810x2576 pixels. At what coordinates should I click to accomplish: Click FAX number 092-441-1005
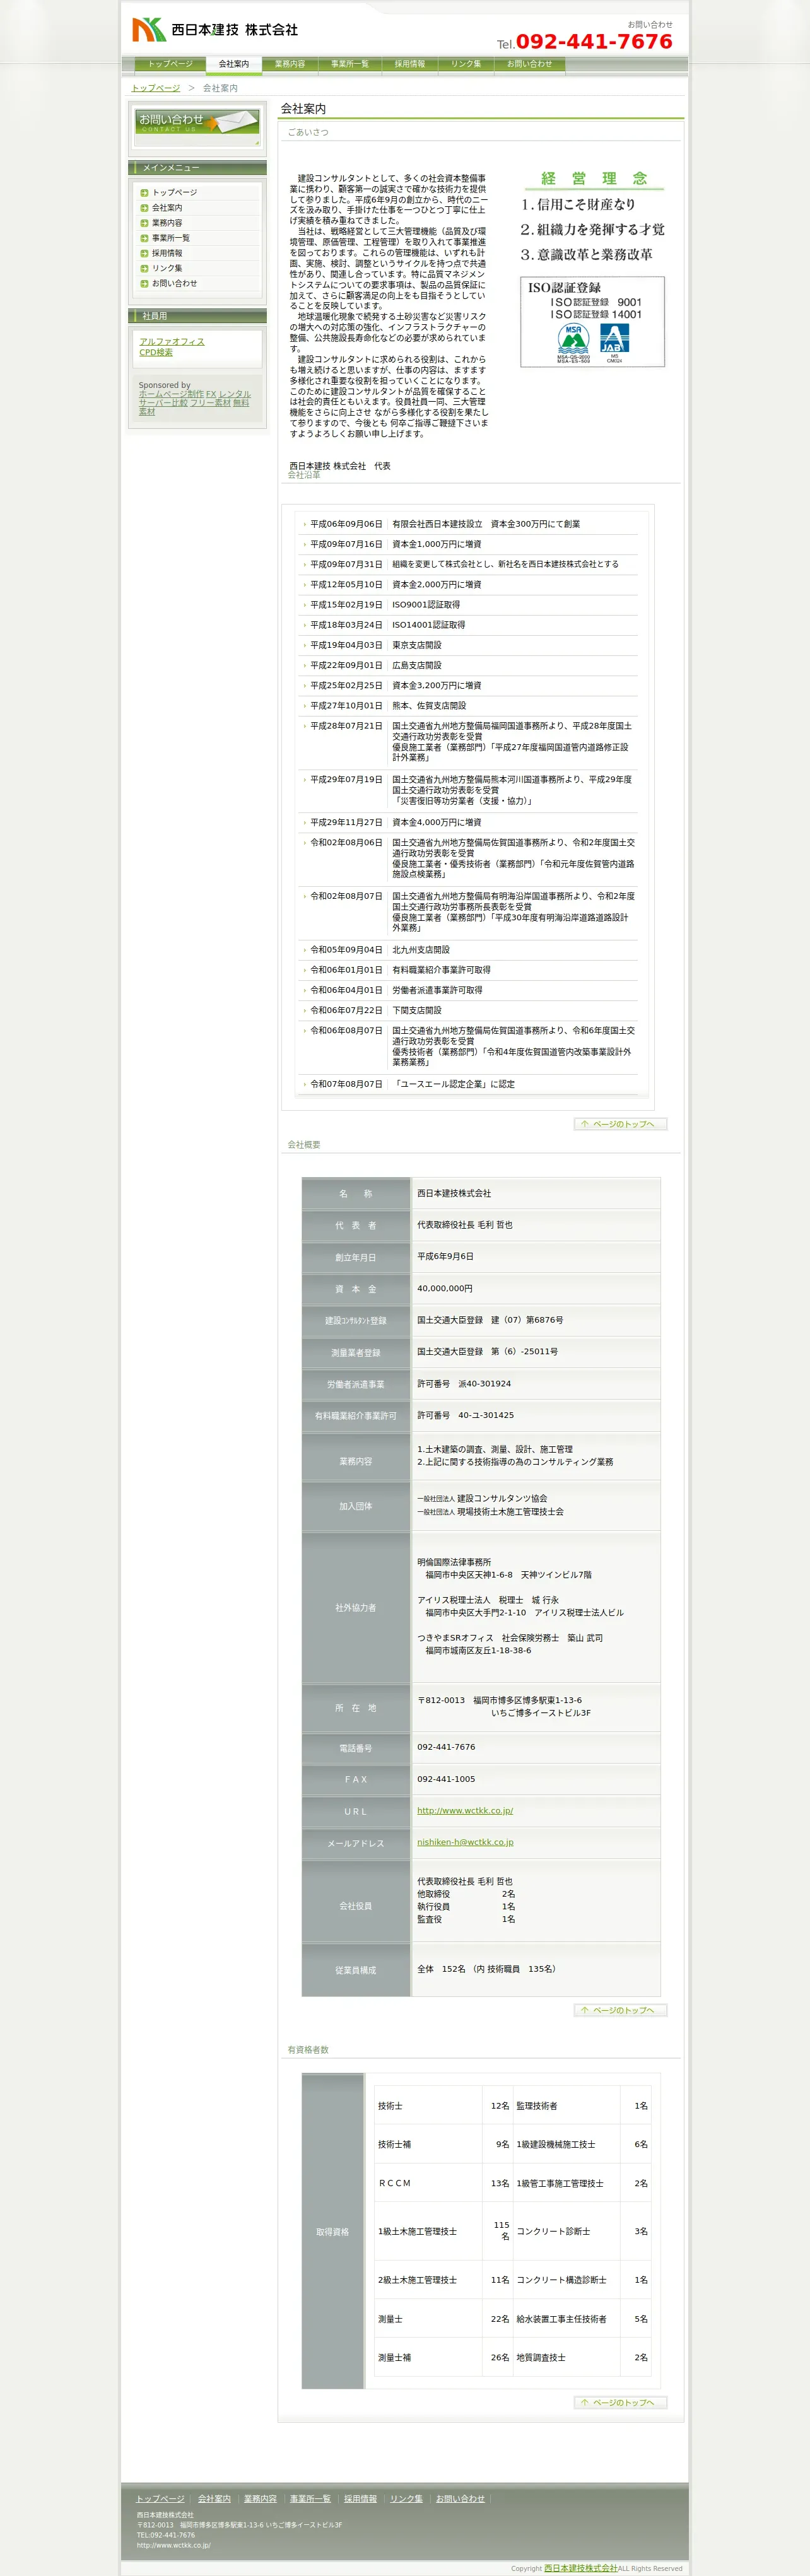point(446,1779)
